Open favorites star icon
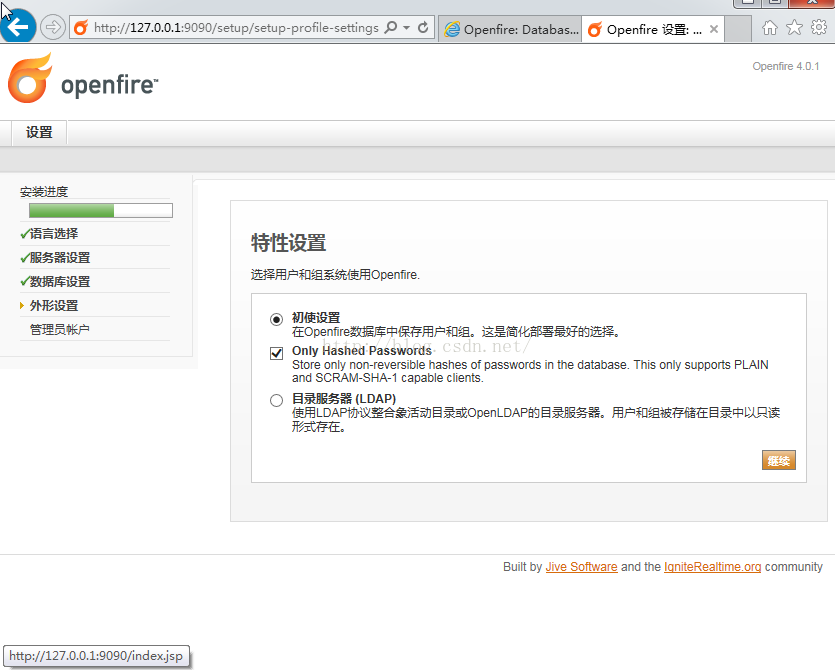The height and width of the screenshot is (670, 835). (794, 27)
